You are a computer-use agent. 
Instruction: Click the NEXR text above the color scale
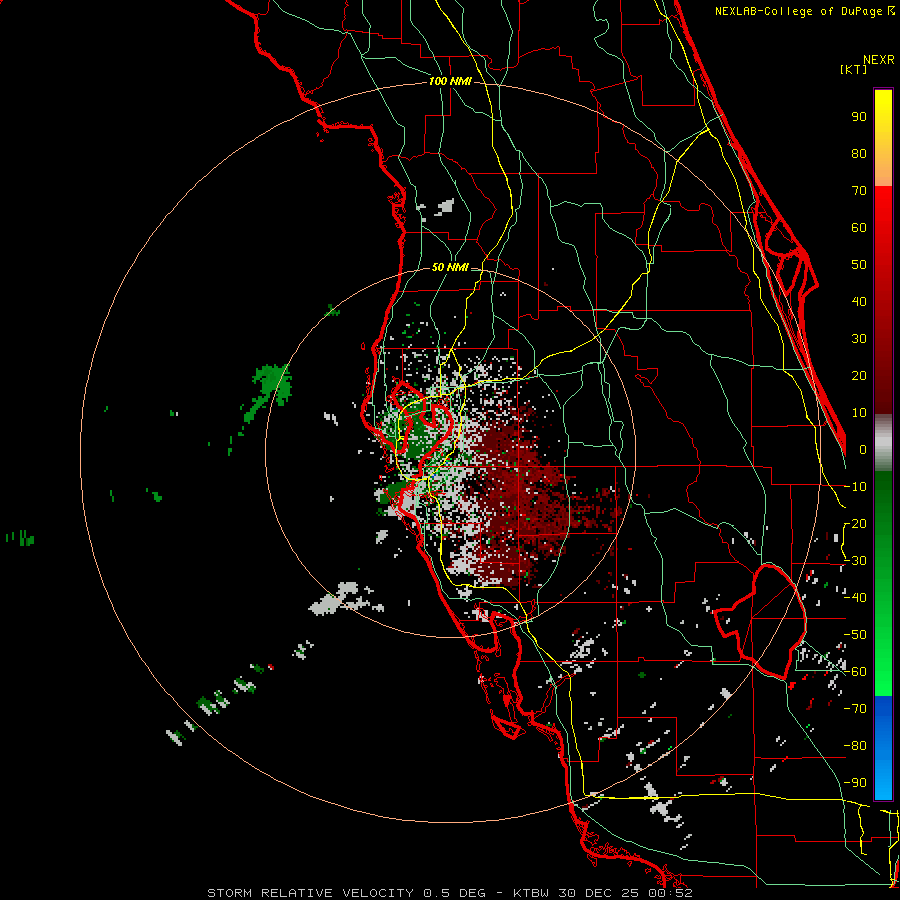(879, 60)
